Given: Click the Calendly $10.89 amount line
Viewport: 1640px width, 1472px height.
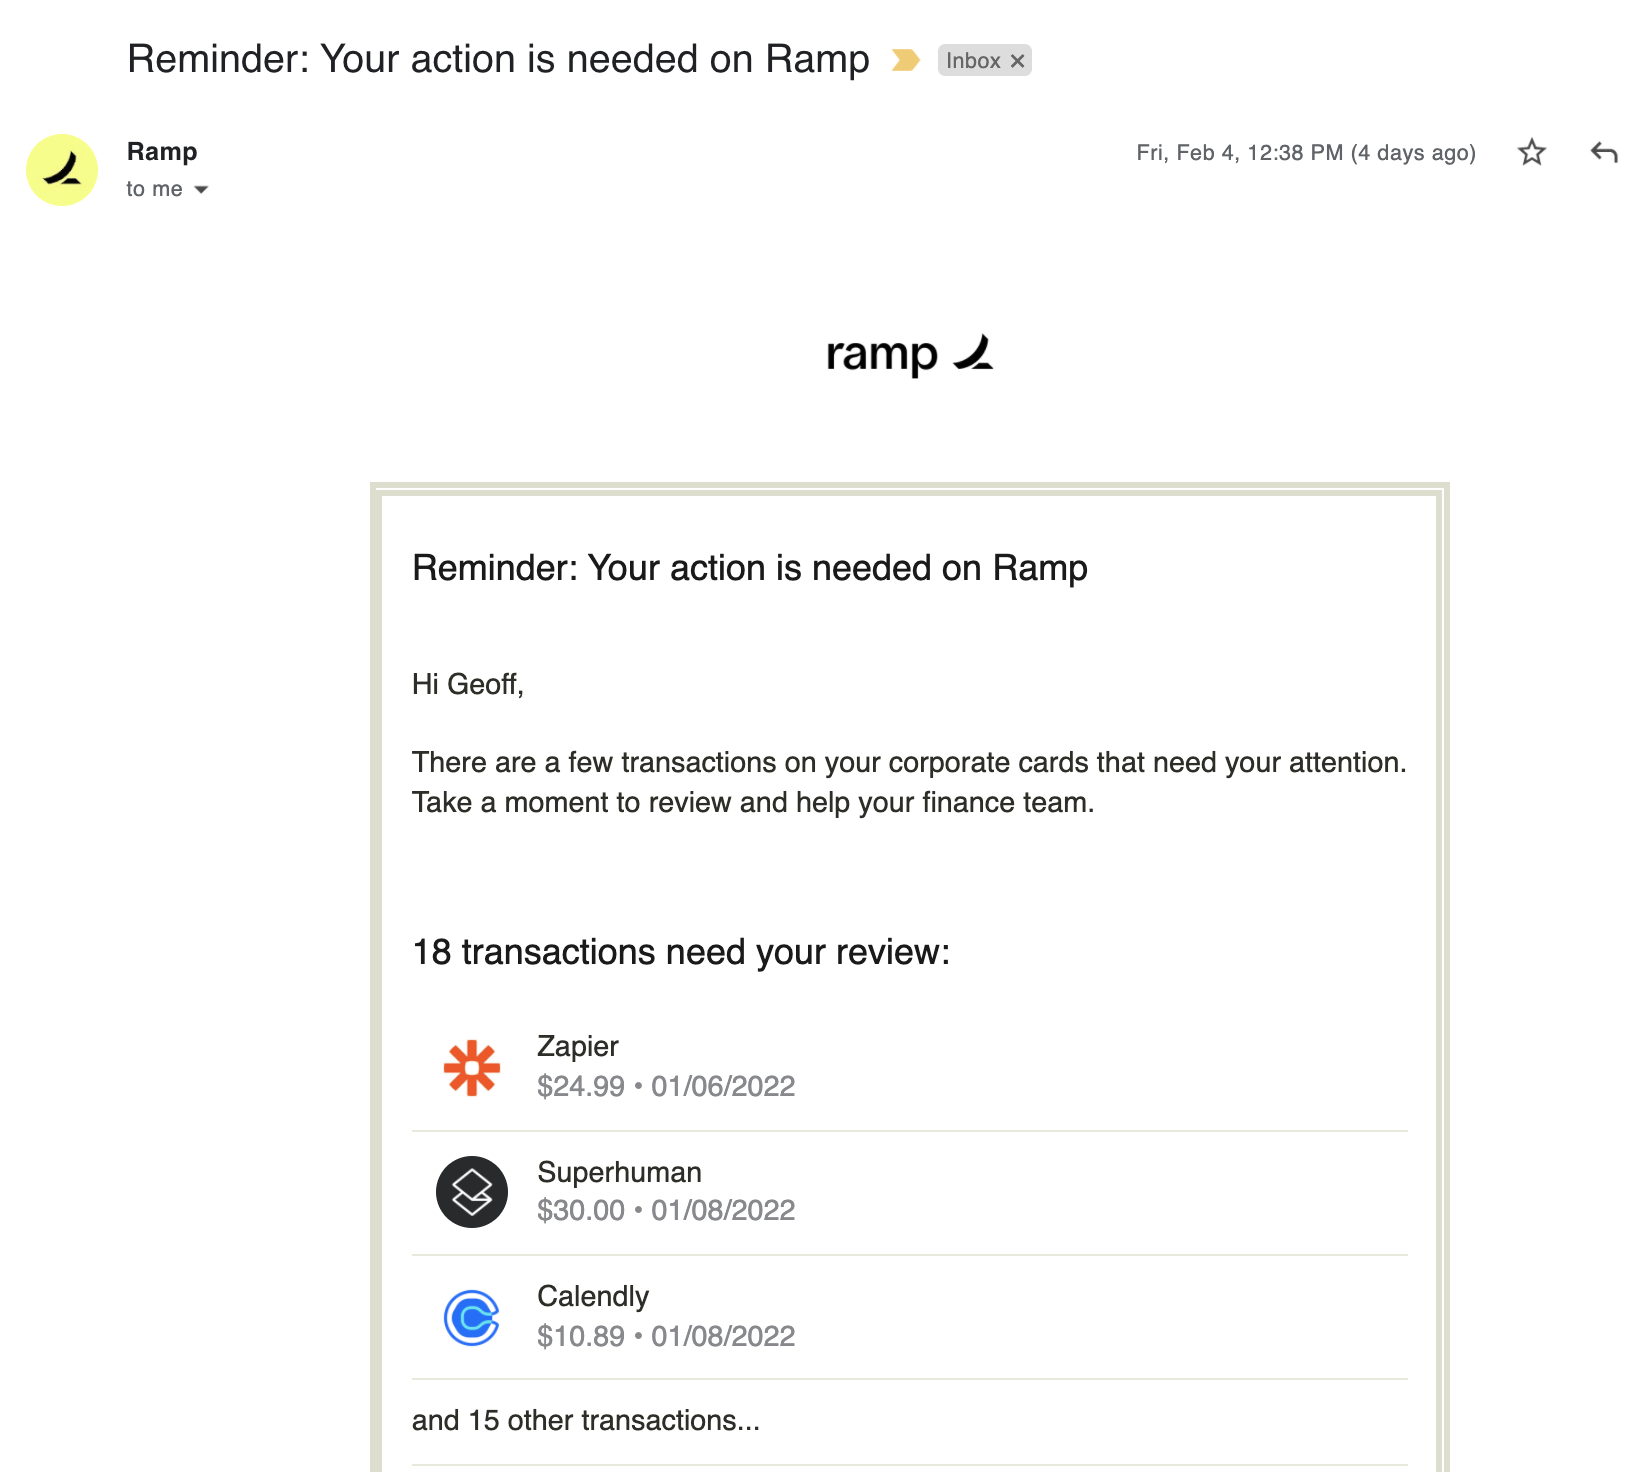Looking at the screenshot, I should coord(666,1336).
